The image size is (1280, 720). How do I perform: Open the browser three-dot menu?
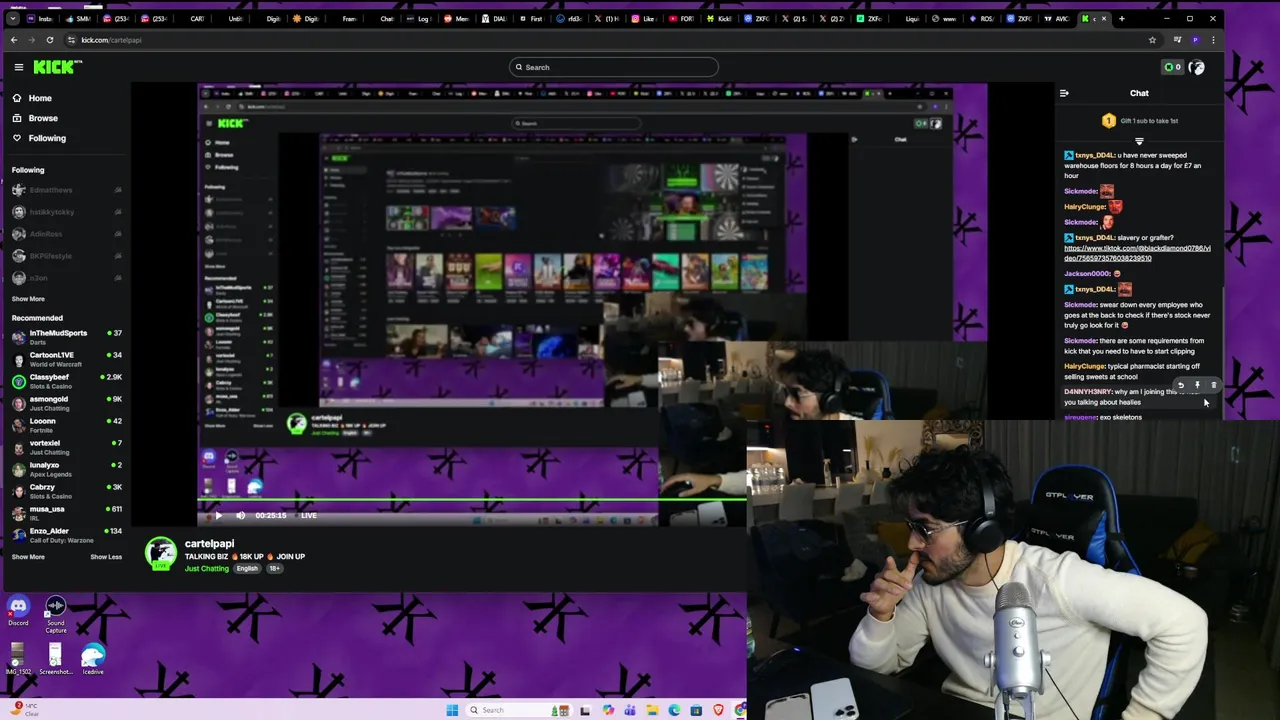coord(1213,40)
